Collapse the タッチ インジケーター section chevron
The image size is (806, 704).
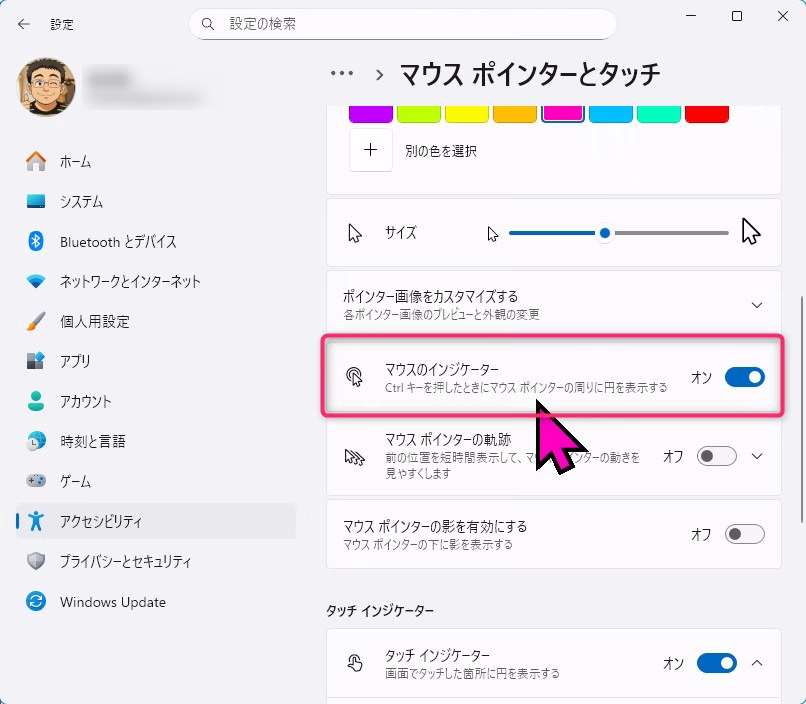[757, 663]
